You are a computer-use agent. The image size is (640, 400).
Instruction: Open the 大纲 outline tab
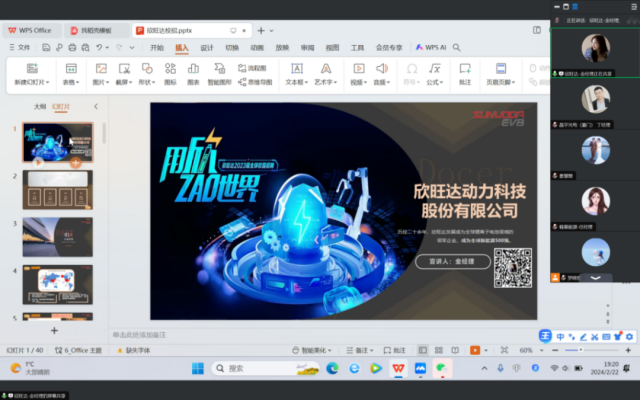(x=39, y=105)
